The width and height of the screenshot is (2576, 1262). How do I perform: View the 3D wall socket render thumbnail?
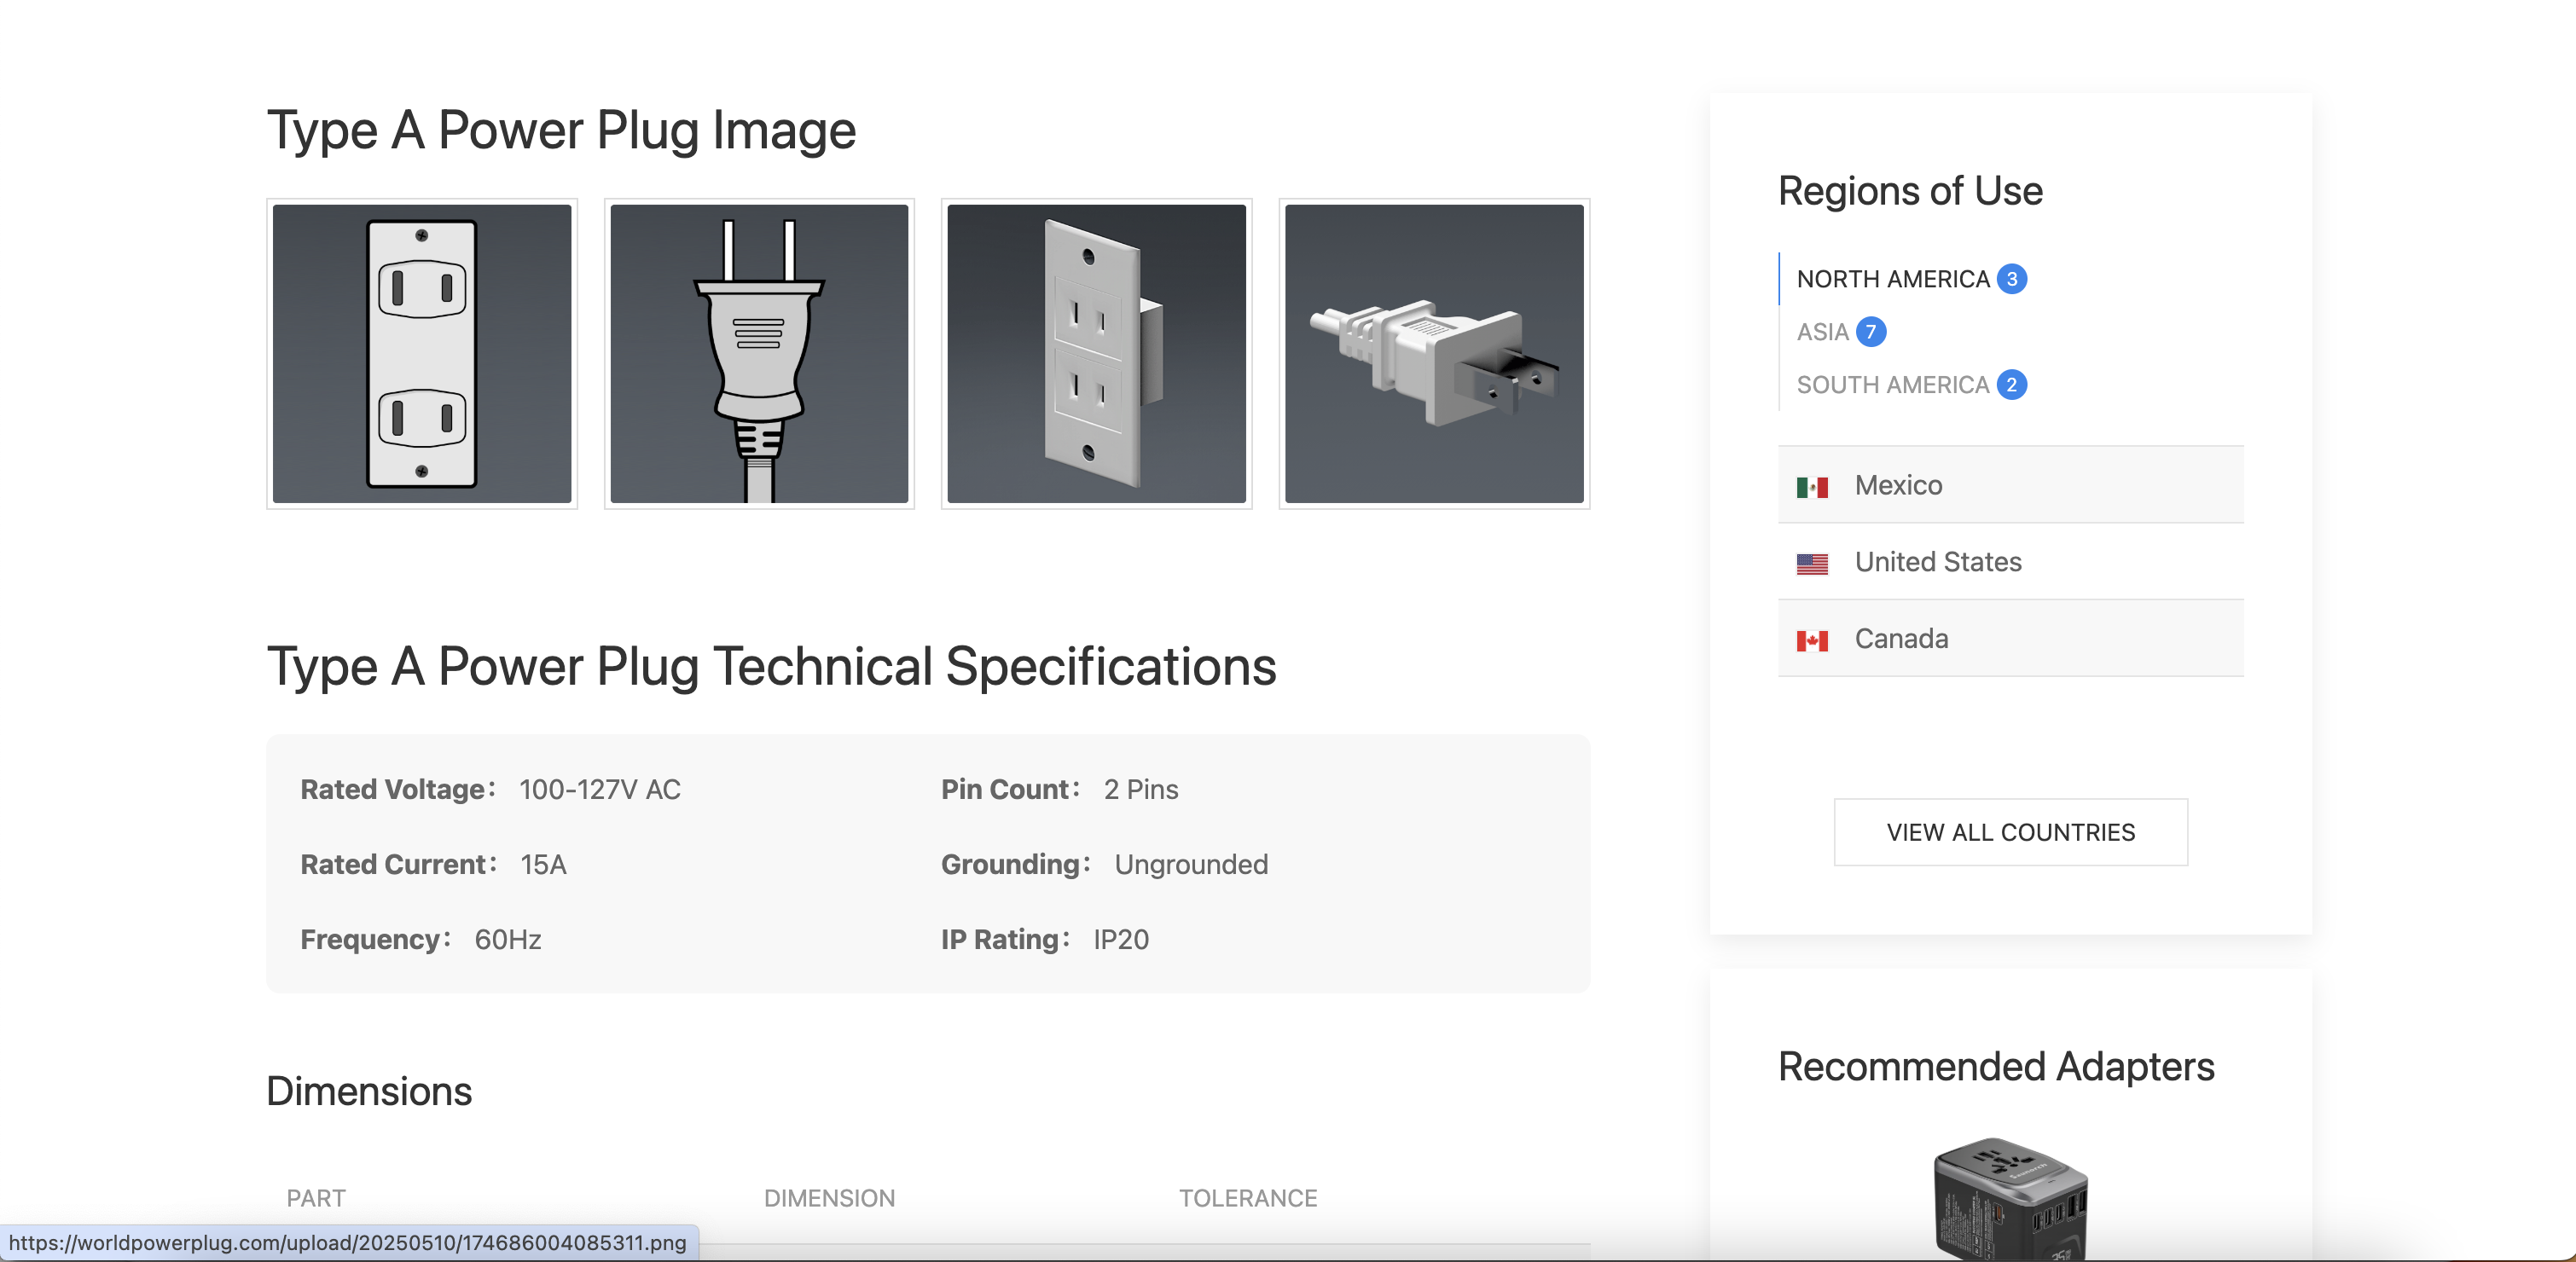[1096, 354]
